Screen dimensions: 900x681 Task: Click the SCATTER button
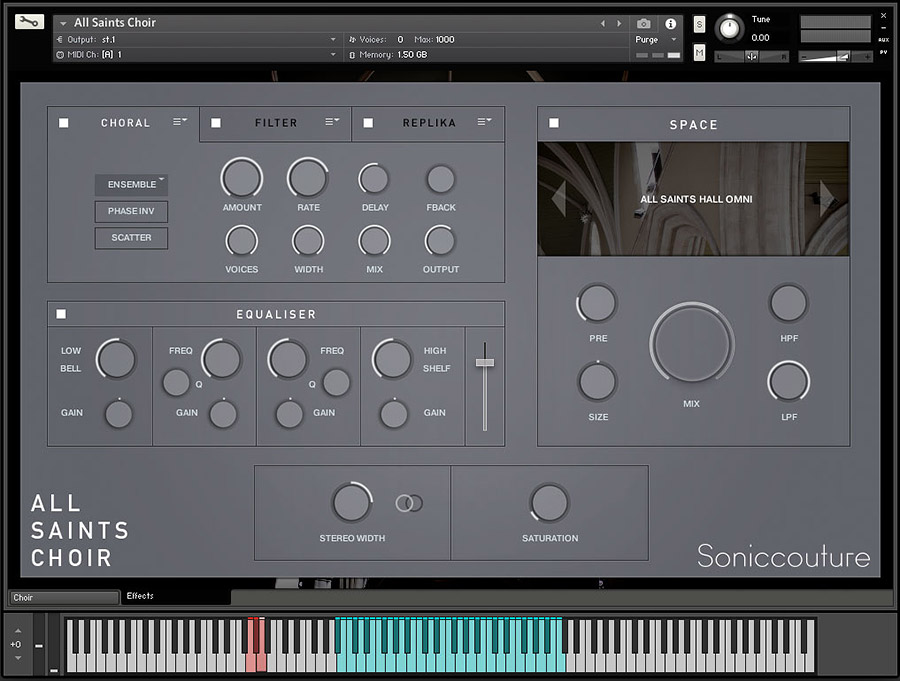point(131,238)
